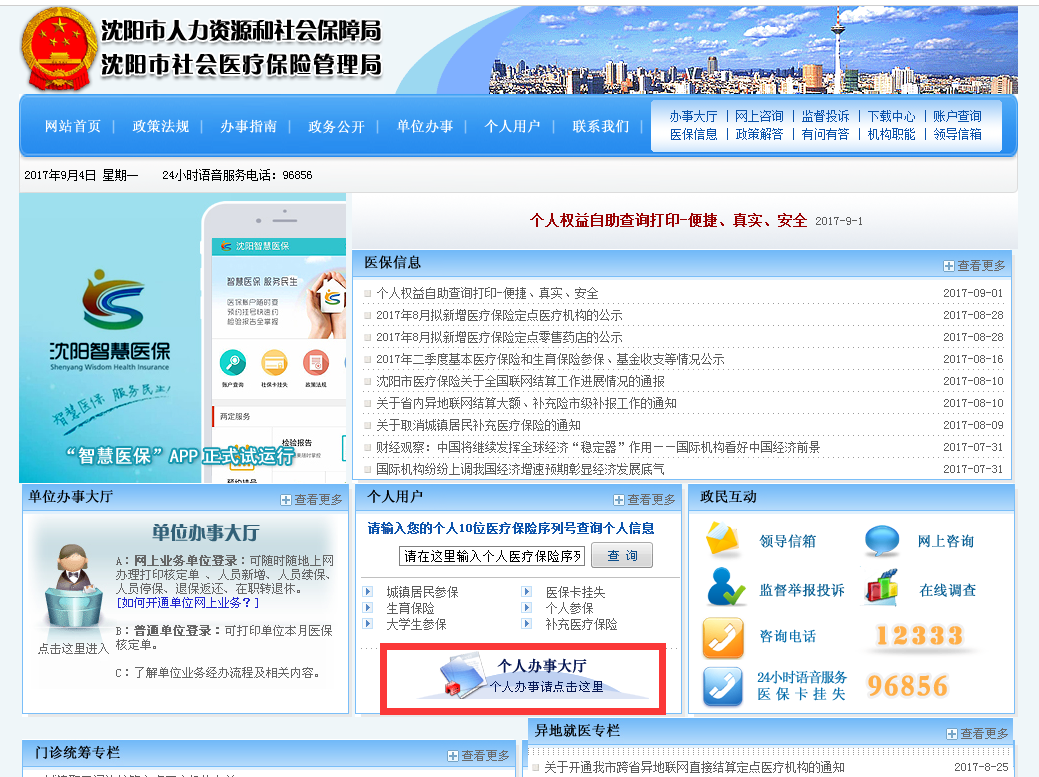Open 办事指南 in the navigation bar

coord(248,126)
